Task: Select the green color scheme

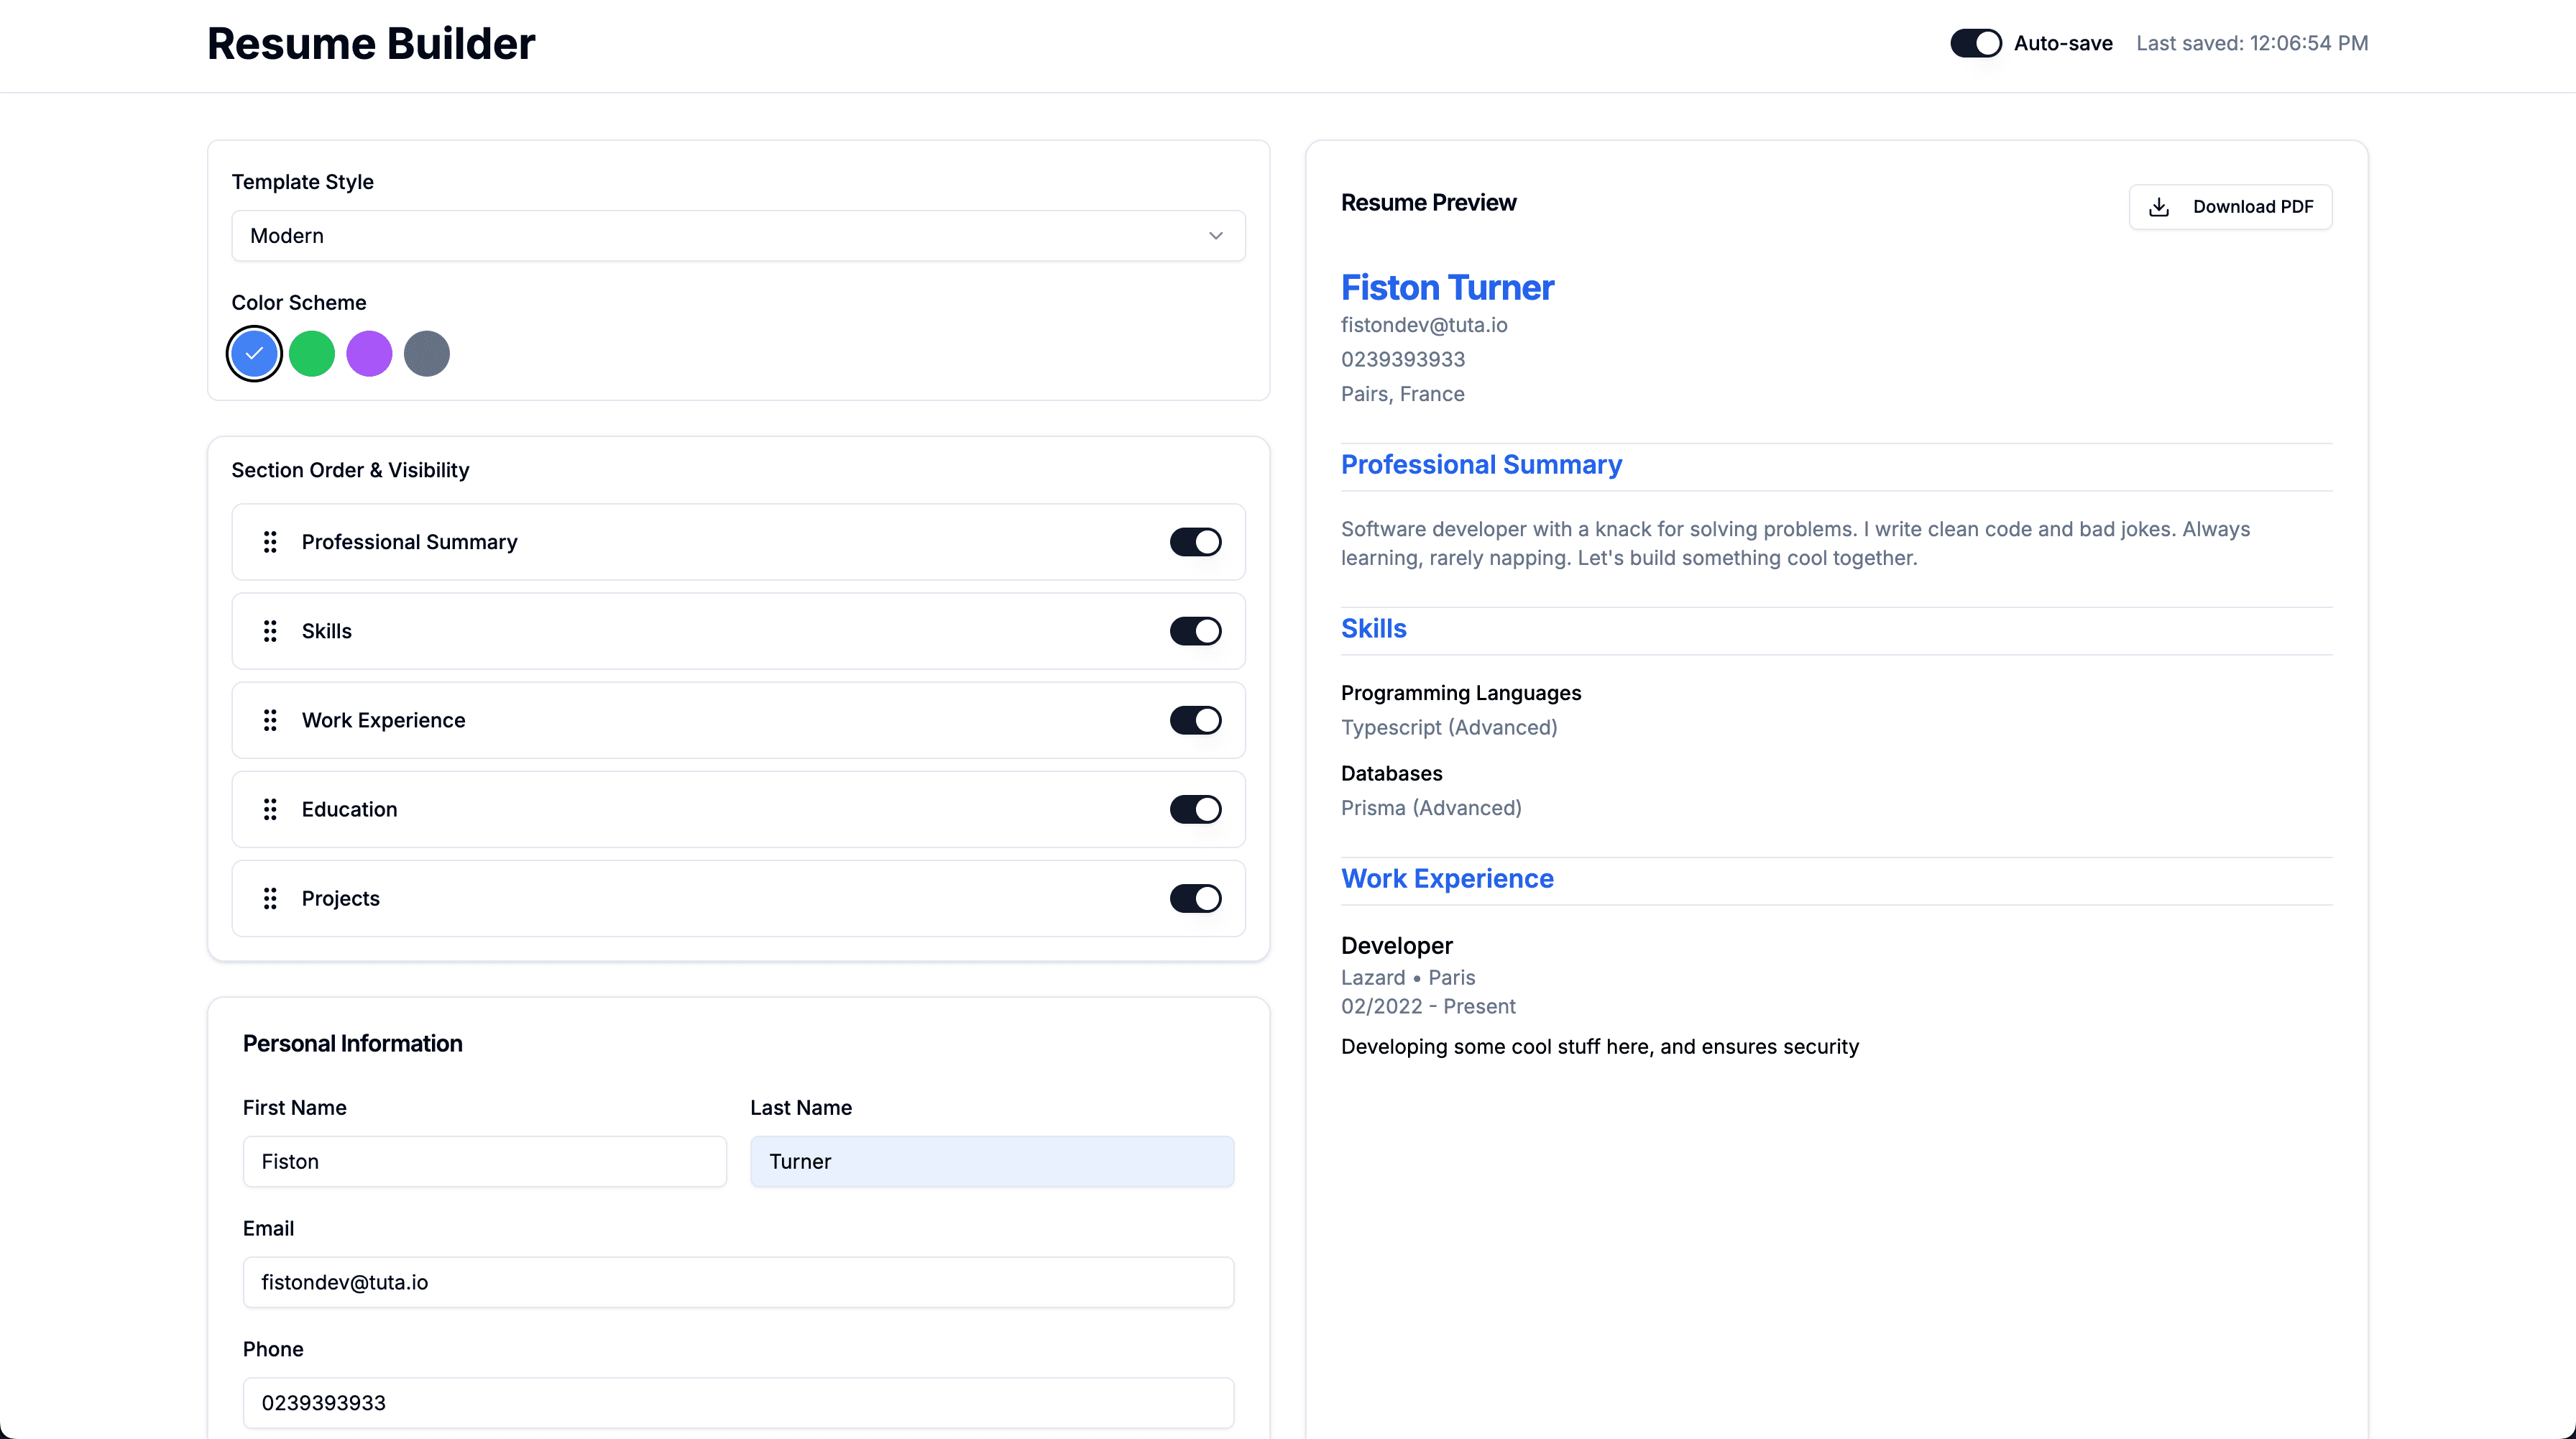Action: coord(311,353)
